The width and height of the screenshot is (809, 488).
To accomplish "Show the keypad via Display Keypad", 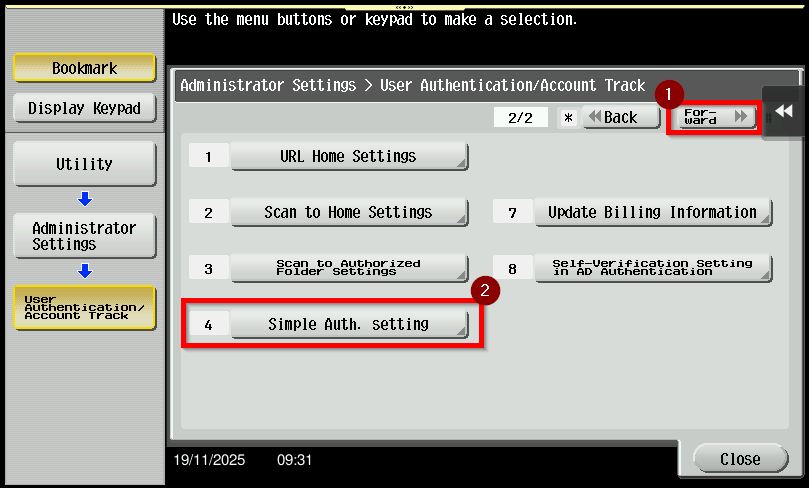I will pos(85,108).
